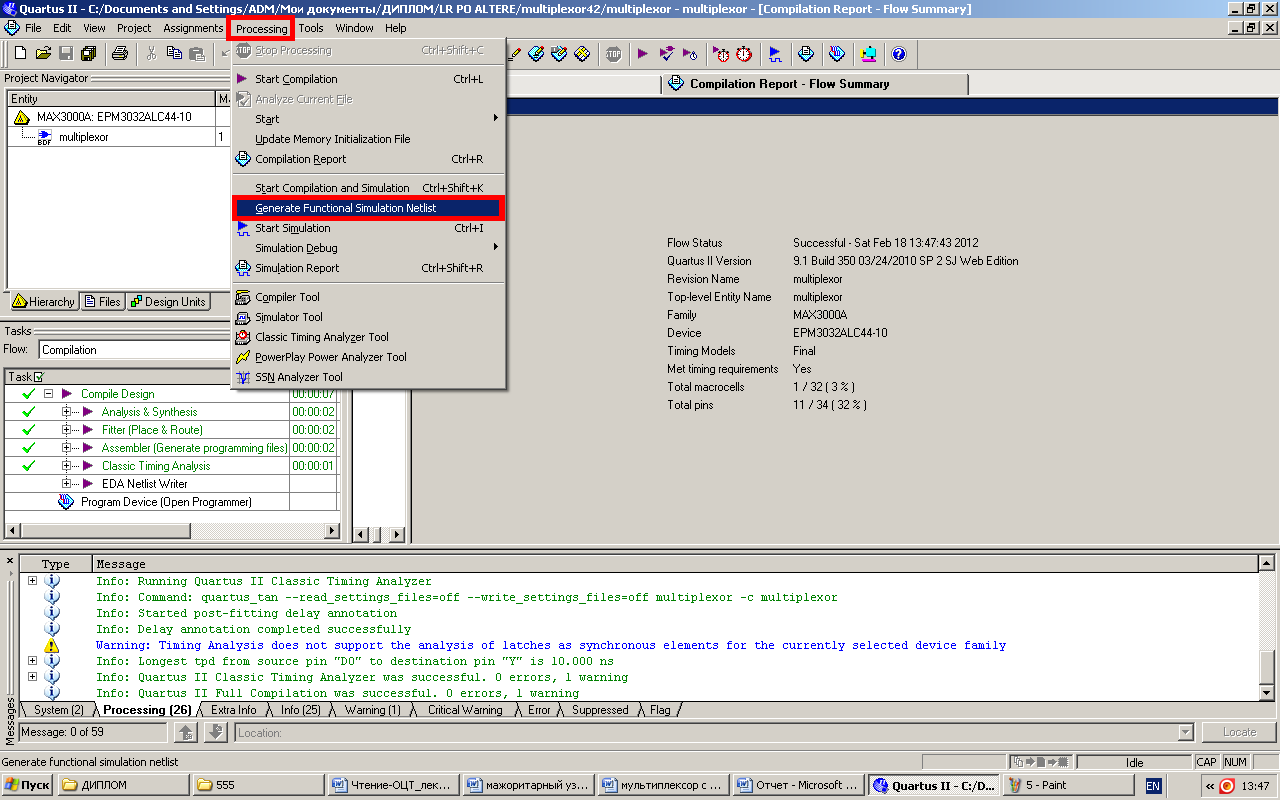Click the Save diskette toolbar icon
The image size is (1280, 800).
(x=66, y=53)
